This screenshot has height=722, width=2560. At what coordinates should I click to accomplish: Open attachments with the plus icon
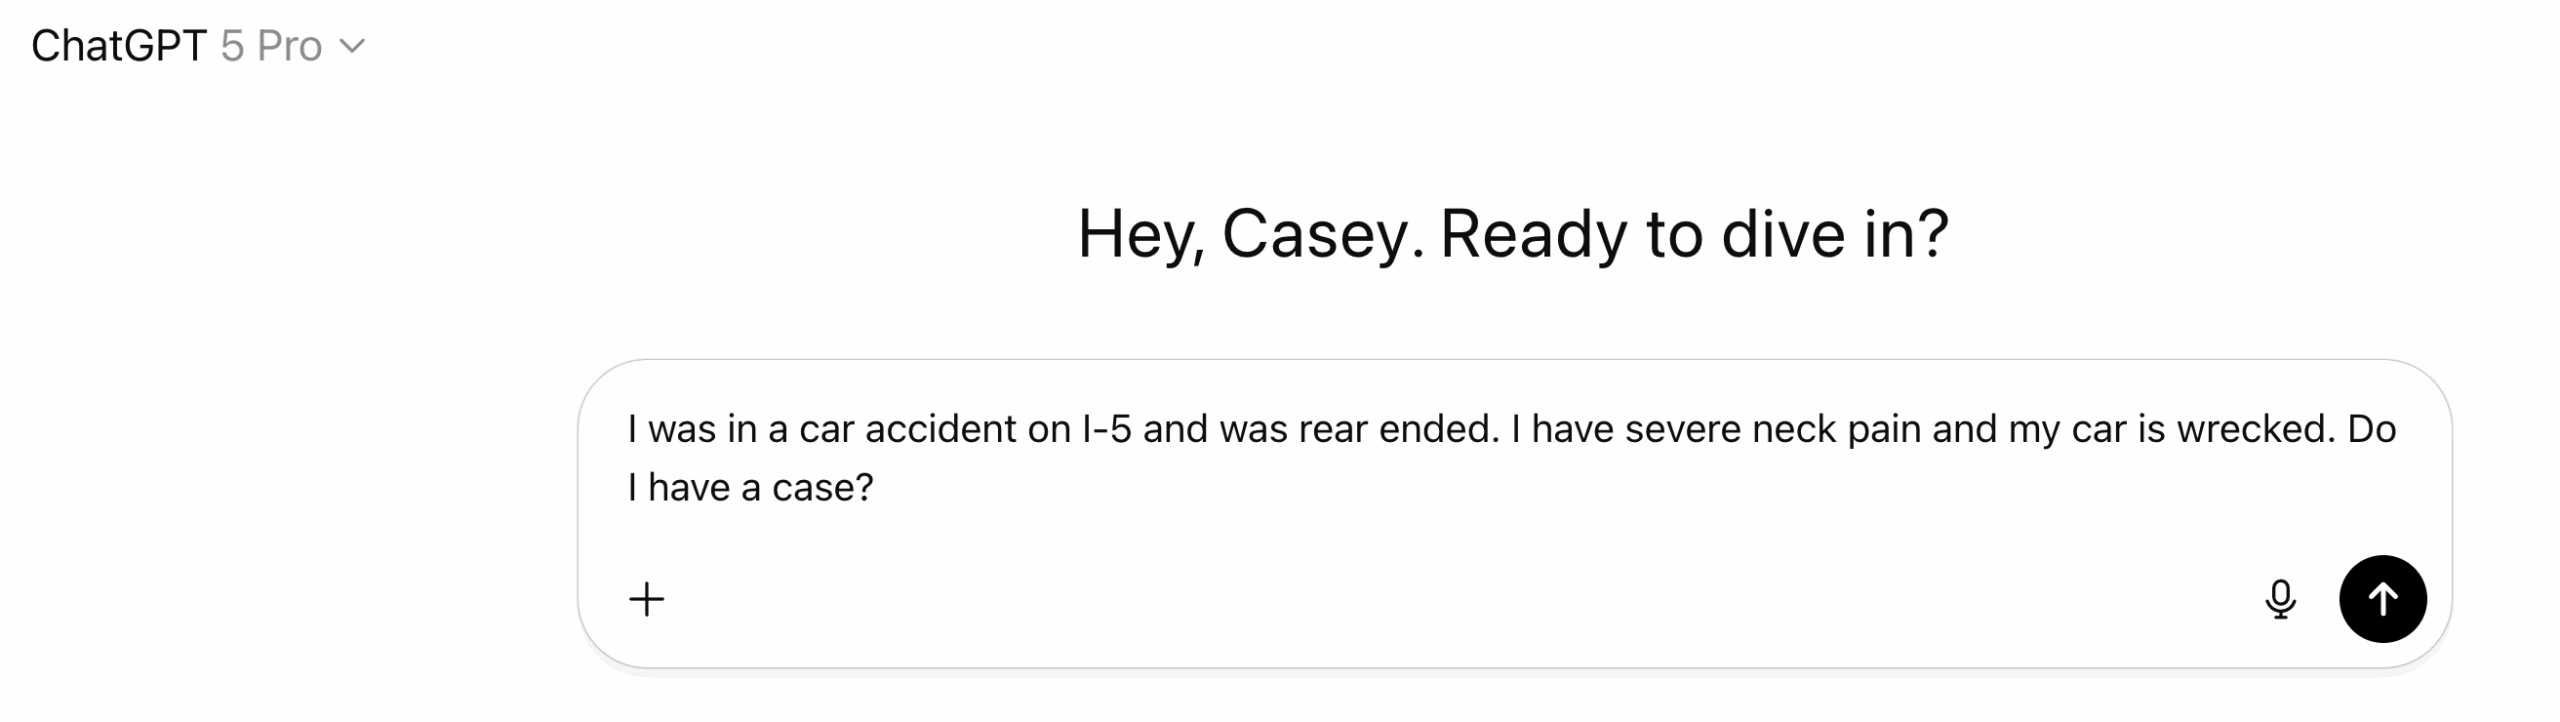point(646,599)
